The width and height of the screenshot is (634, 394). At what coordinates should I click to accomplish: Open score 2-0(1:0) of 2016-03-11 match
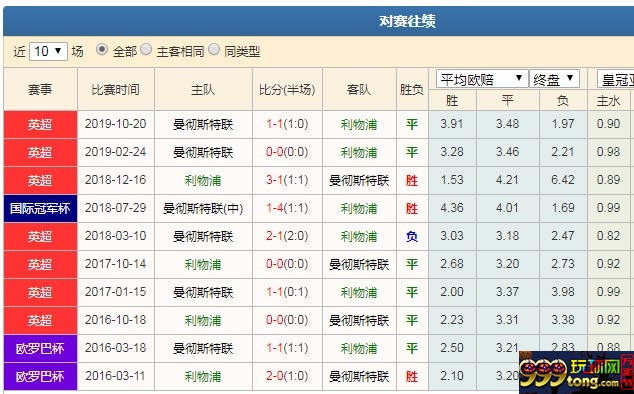point(287,376)
